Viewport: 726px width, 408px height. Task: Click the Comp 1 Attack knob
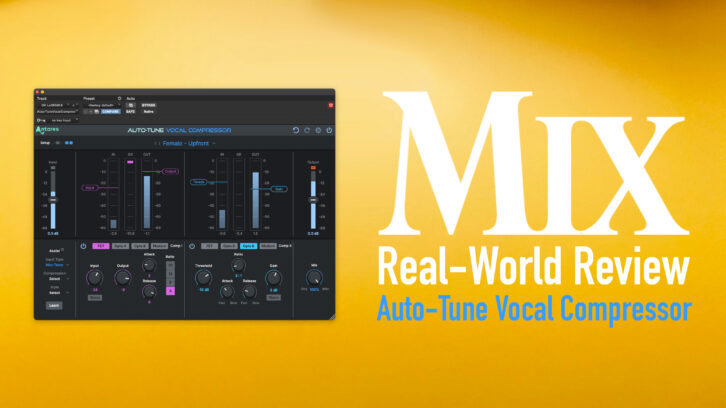149,265
